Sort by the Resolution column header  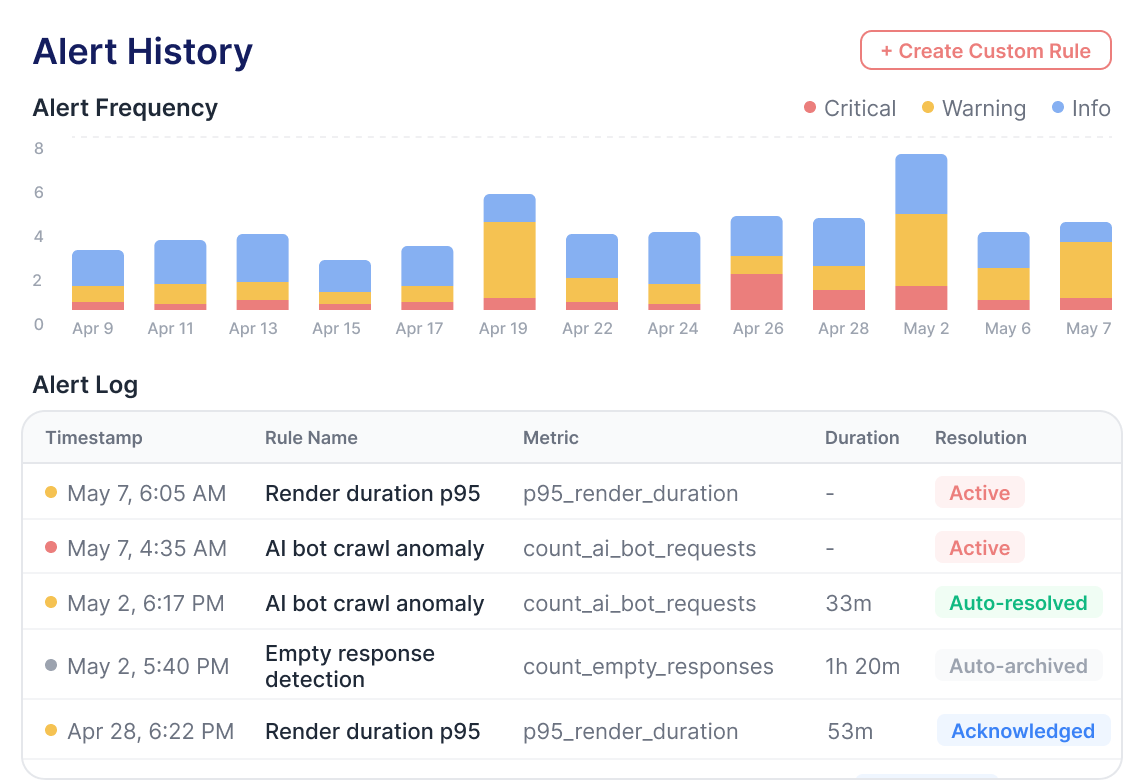click(x=981, y=438)
